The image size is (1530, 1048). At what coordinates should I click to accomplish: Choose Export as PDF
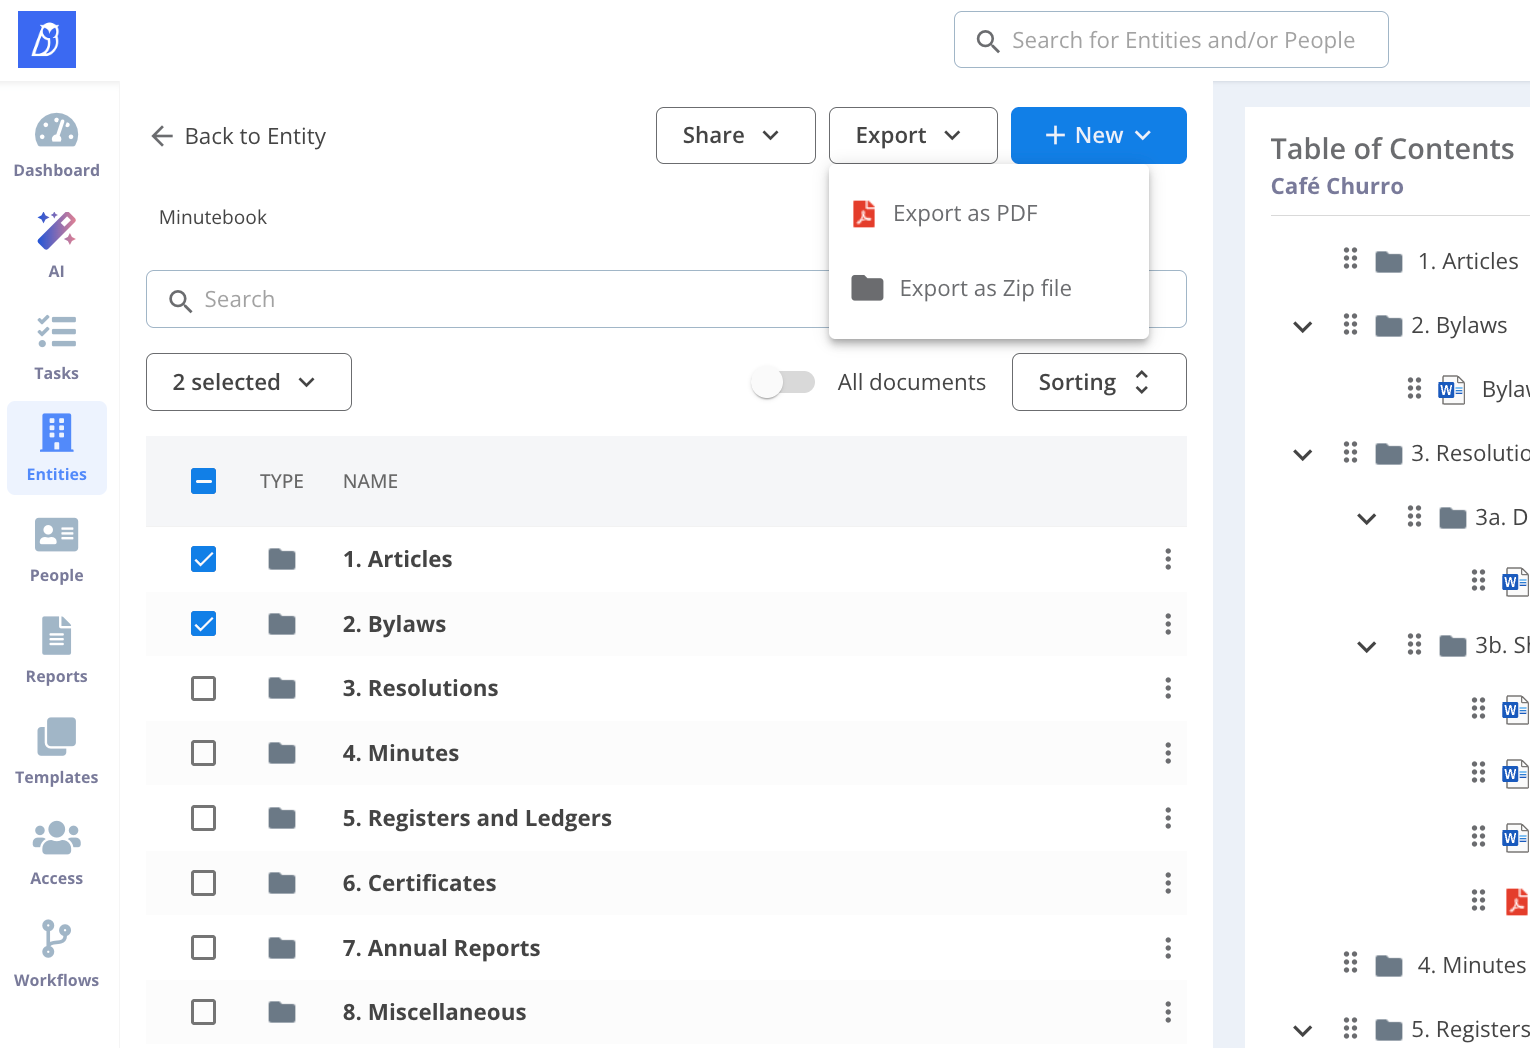coord(964,214)
